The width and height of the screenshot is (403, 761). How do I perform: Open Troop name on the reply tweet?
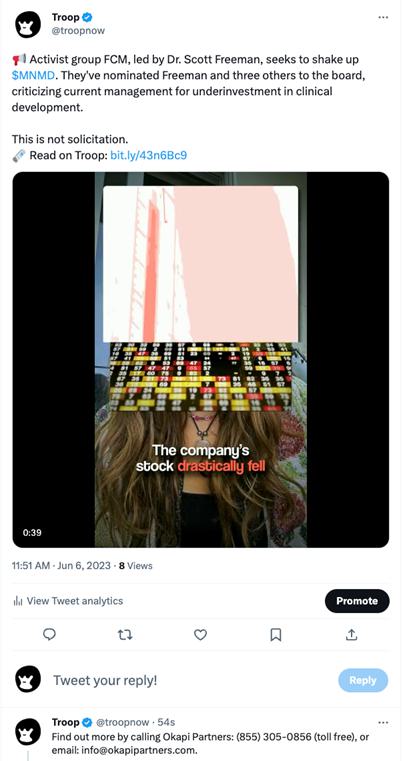click(x=66, y=722)
